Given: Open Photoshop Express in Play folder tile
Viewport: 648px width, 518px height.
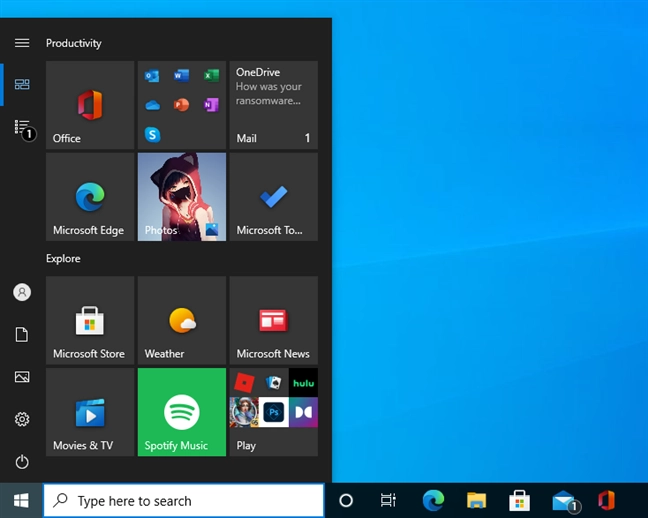Looking at the screenshot, I should click(x=274, y=412).
